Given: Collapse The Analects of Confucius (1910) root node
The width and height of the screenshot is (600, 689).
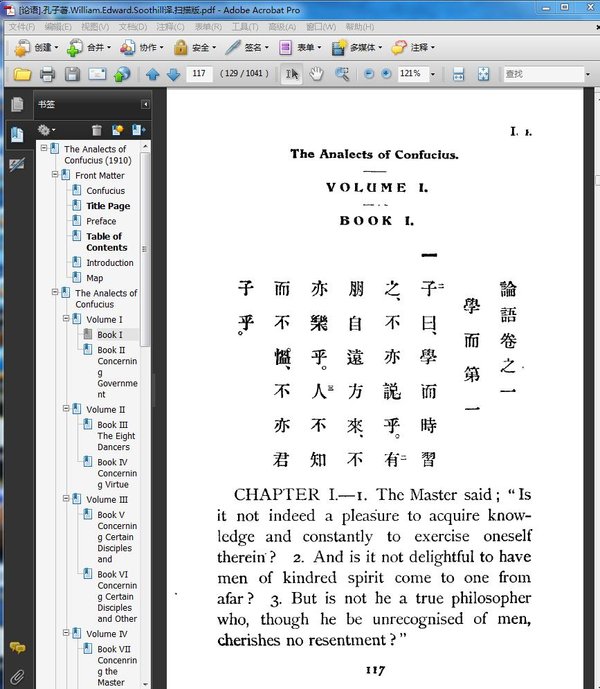Looking at the screenshot, I should 44,149.
